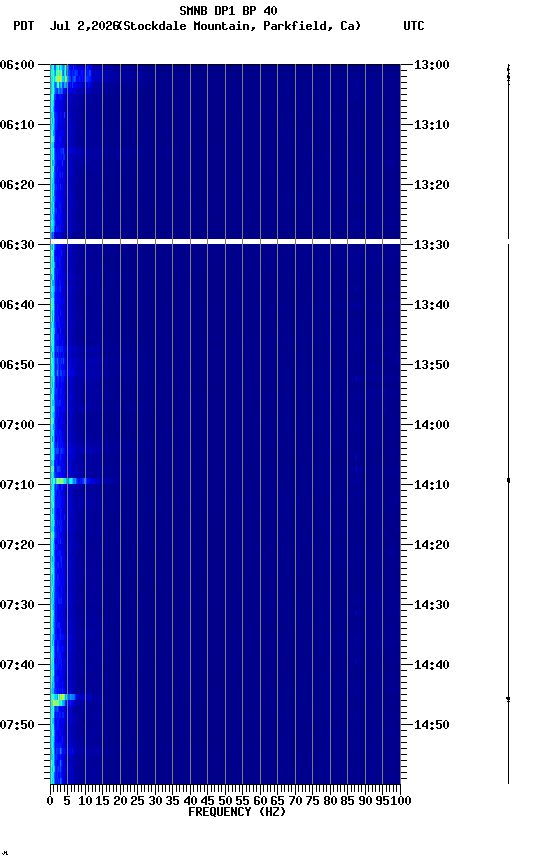The width and height of the screenshot is (552, 864).
Task: Click the 10 Hz frequency axis label
Action: tap(85, 801)
